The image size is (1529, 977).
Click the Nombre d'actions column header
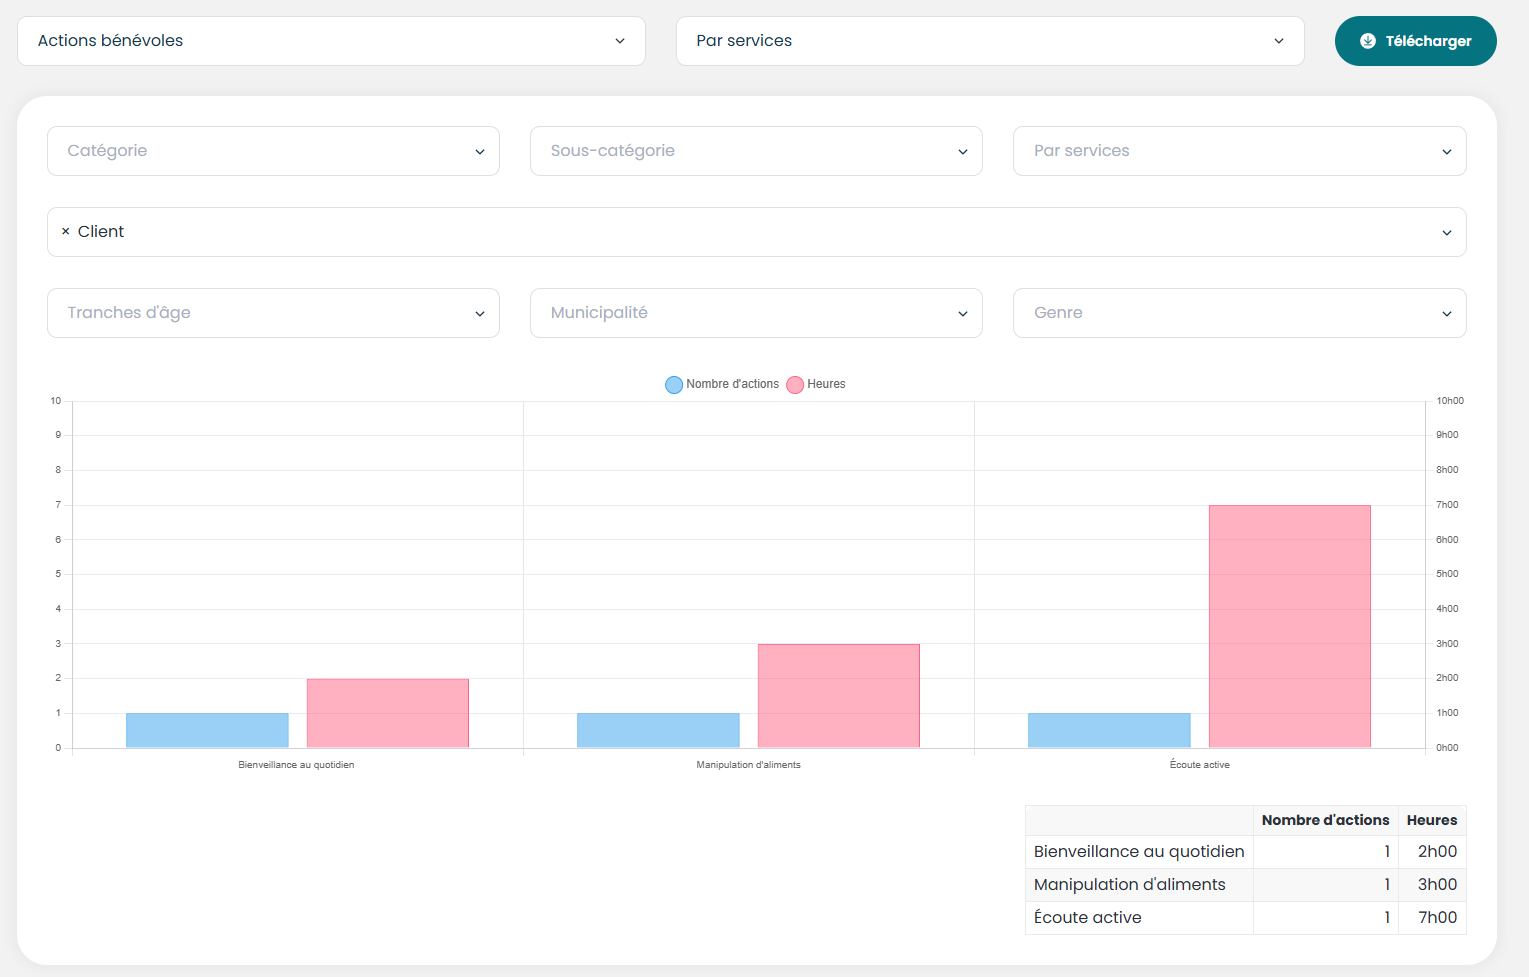point(1325,820)
